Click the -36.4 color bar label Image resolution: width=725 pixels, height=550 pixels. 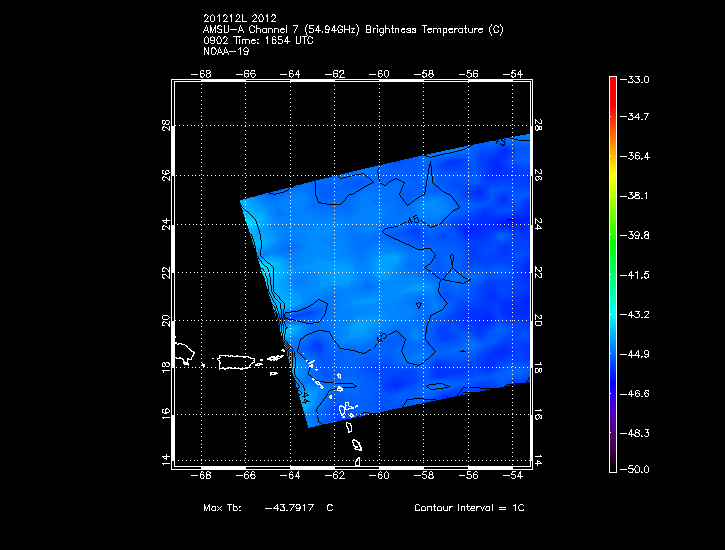pos(634,156)
